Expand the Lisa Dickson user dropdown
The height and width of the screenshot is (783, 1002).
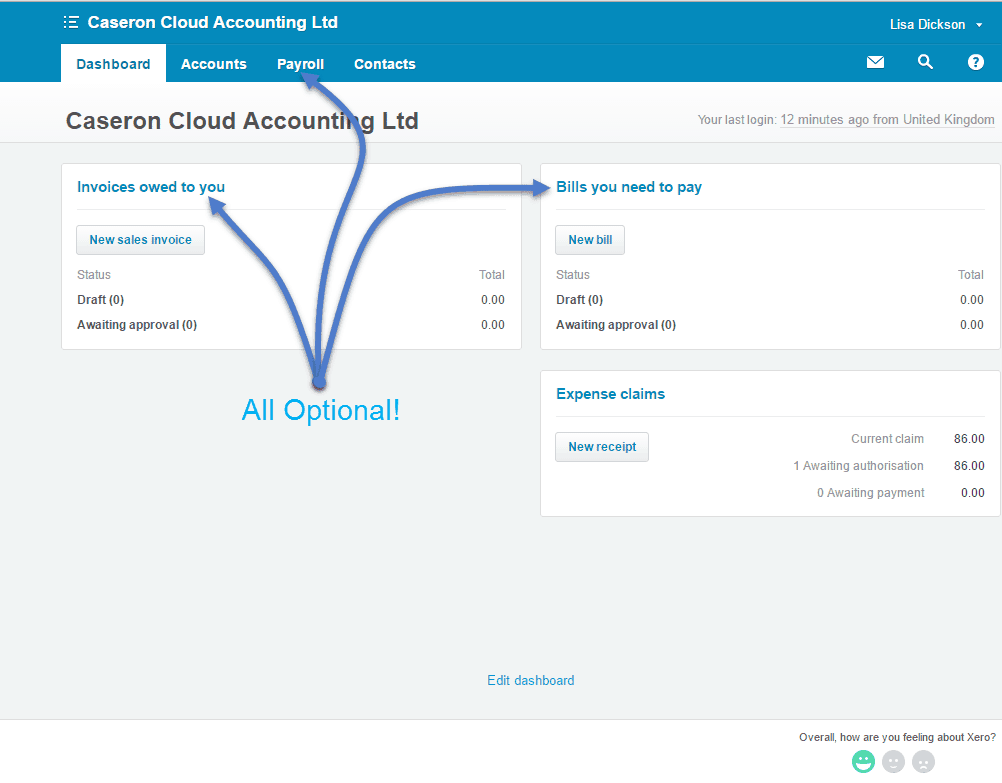point(936,24)
